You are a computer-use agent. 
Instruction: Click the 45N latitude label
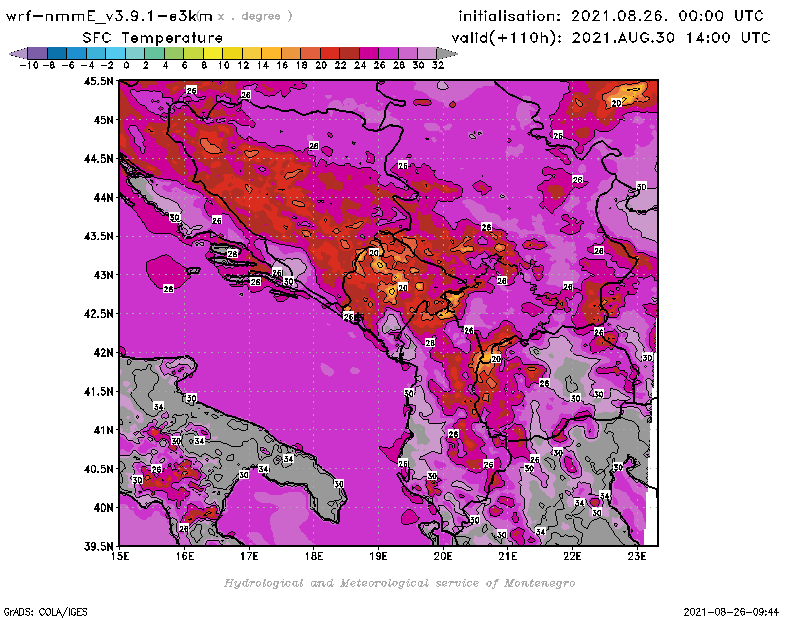(103, 120)
